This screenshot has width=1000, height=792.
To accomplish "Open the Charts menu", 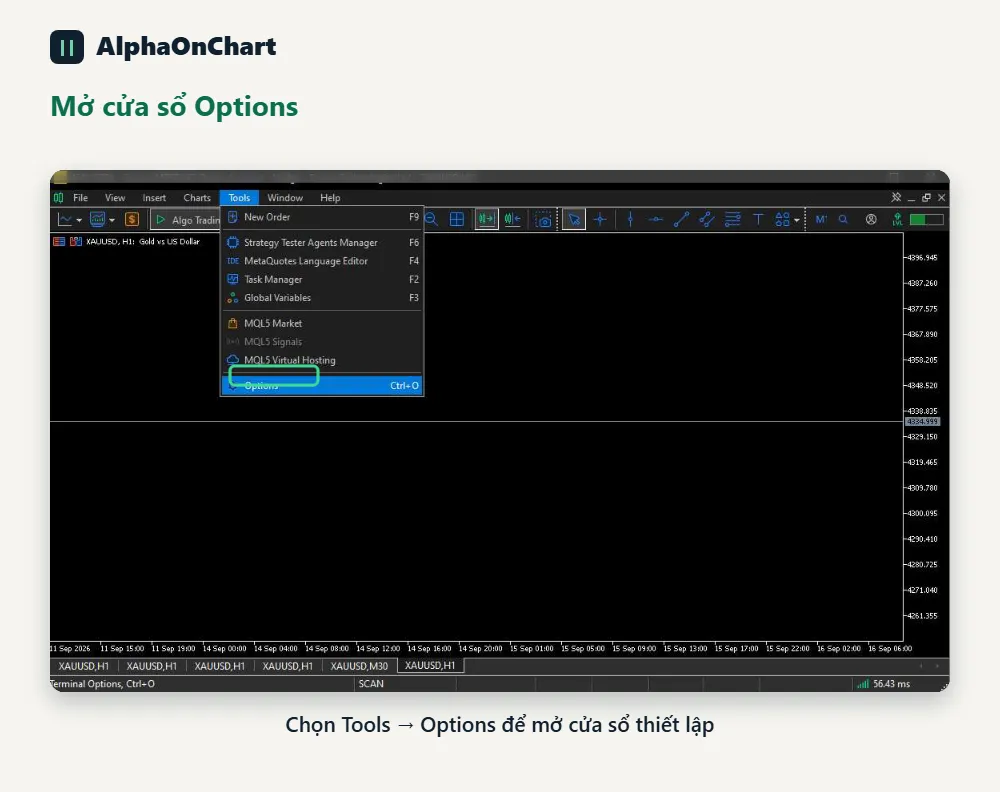I will (197, 198).
